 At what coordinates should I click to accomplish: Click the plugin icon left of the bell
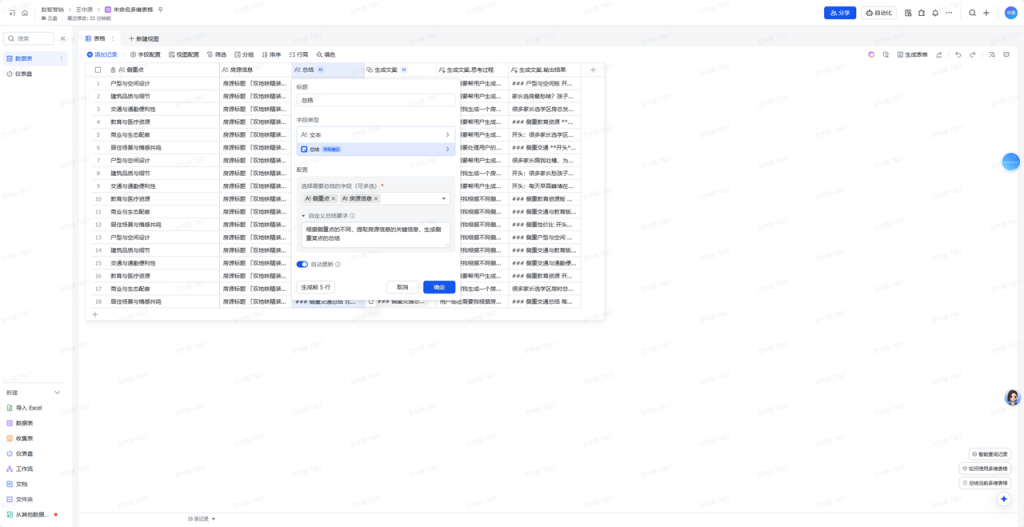pyautogui.click(x=921, y=13)
